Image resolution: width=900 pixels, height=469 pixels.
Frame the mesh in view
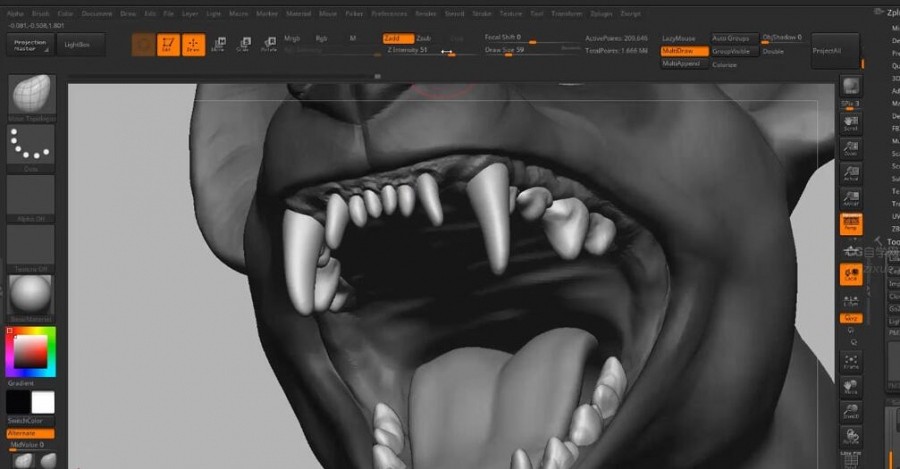(851, 362)
